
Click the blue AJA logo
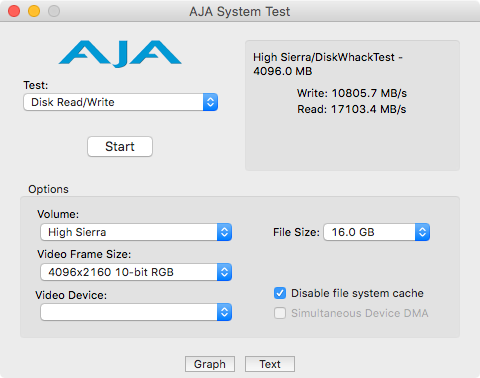120,54
